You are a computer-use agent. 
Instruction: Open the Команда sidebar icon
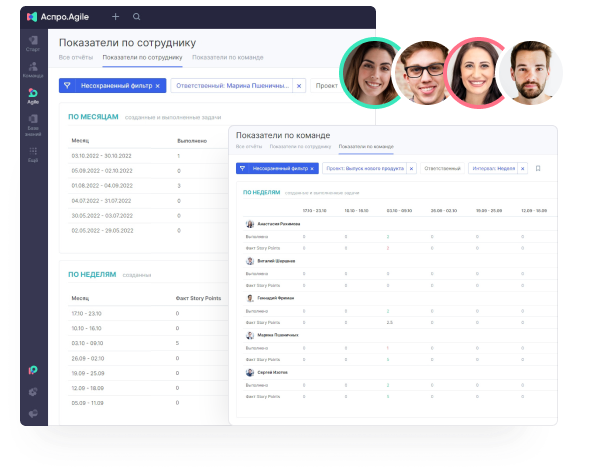[x=33, y=69]
